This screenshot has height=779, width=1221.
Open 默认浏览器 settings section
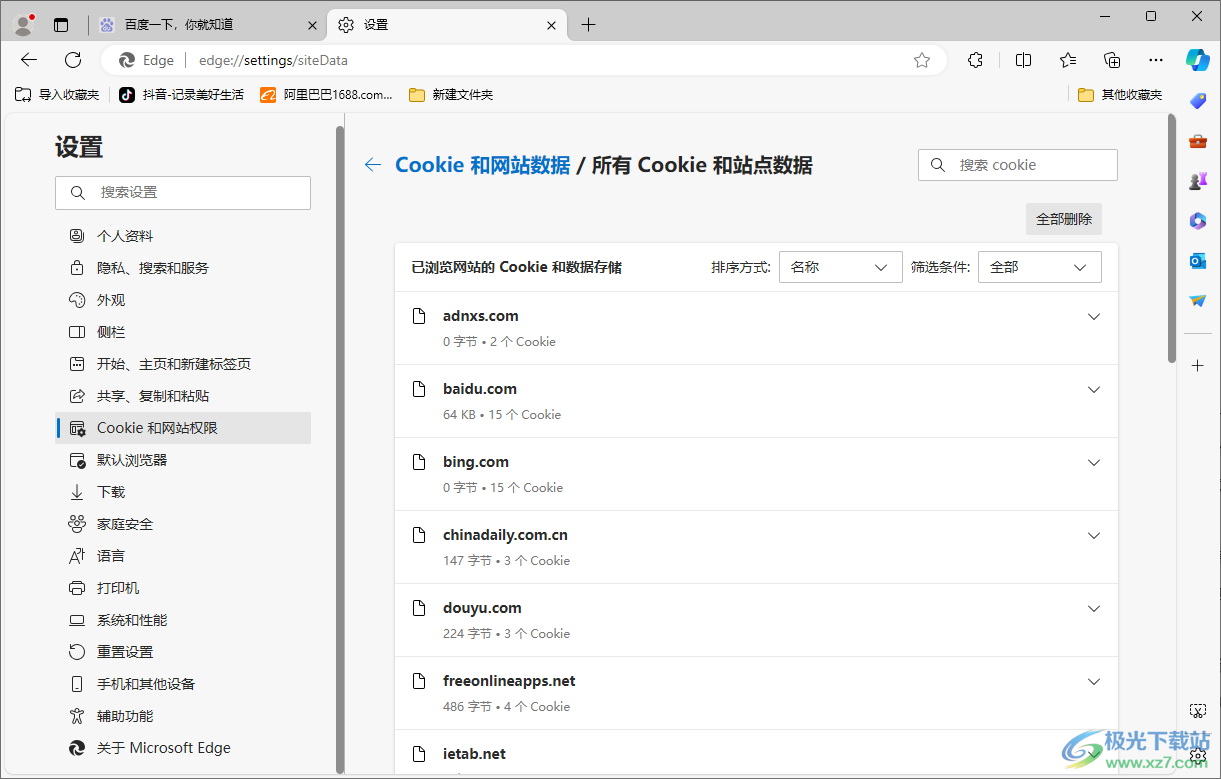183,460
